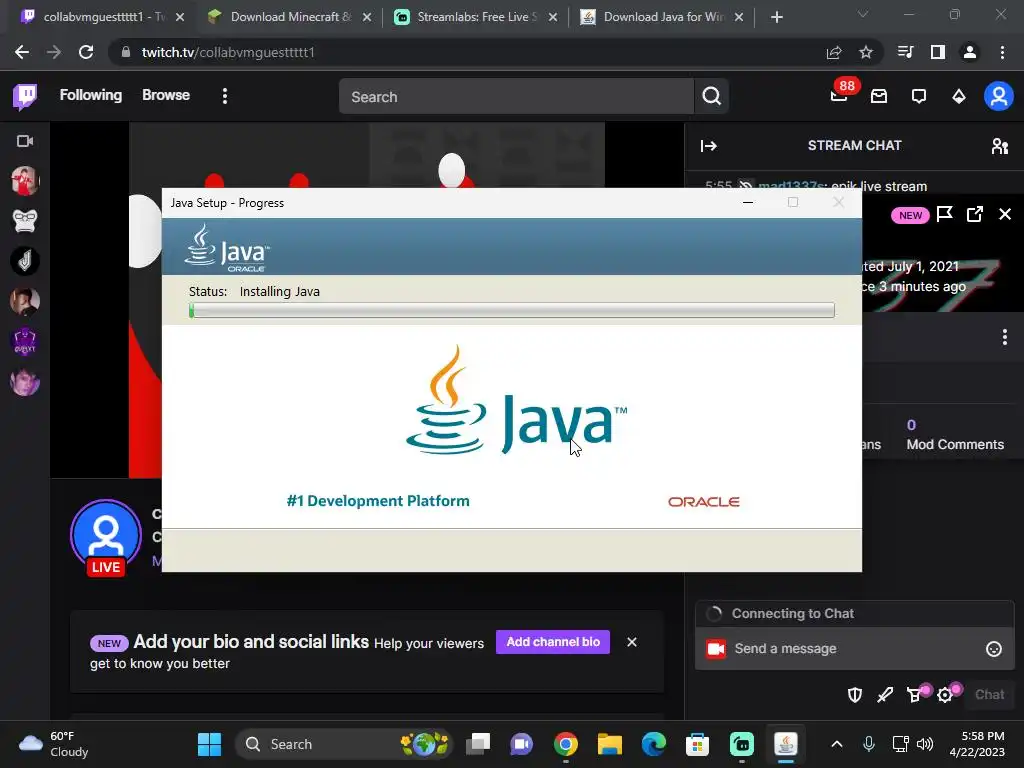Open weather widget showing 60°F Cloudy
This screenshot has height=768, width=1024.
click(54, 744)
